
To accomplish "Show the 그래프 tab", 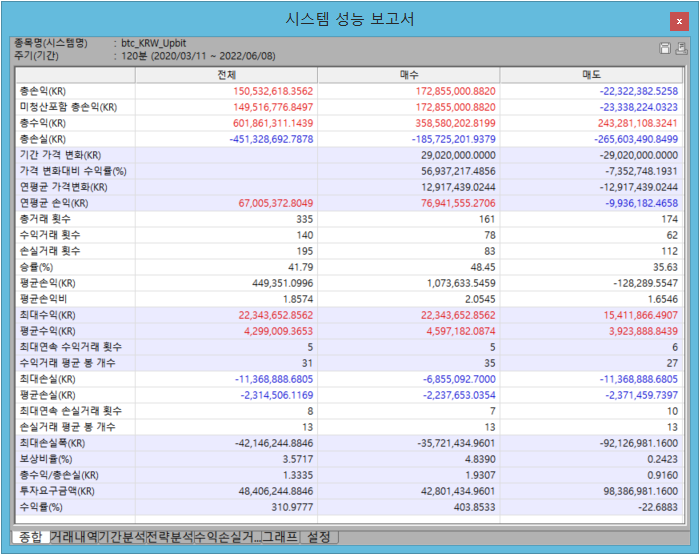I will pyautogui.click(x=279, y=537).
